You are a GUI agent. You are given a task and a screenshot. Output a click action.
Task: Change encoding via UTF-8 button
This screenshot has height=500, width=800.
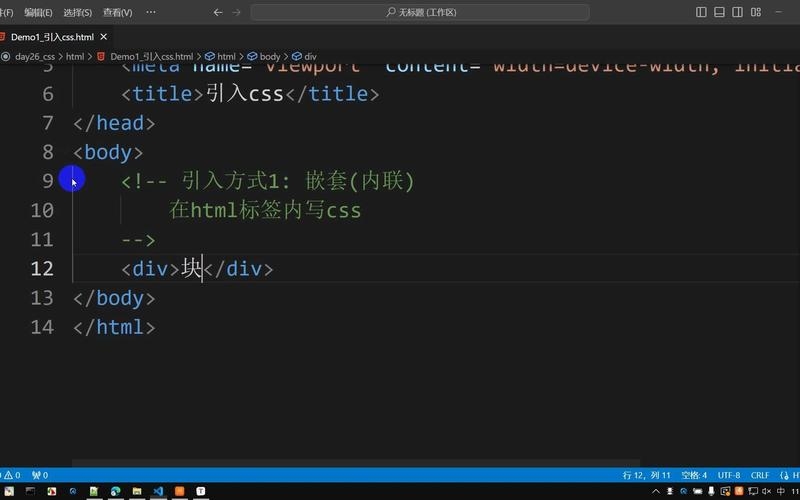point(729,476)
